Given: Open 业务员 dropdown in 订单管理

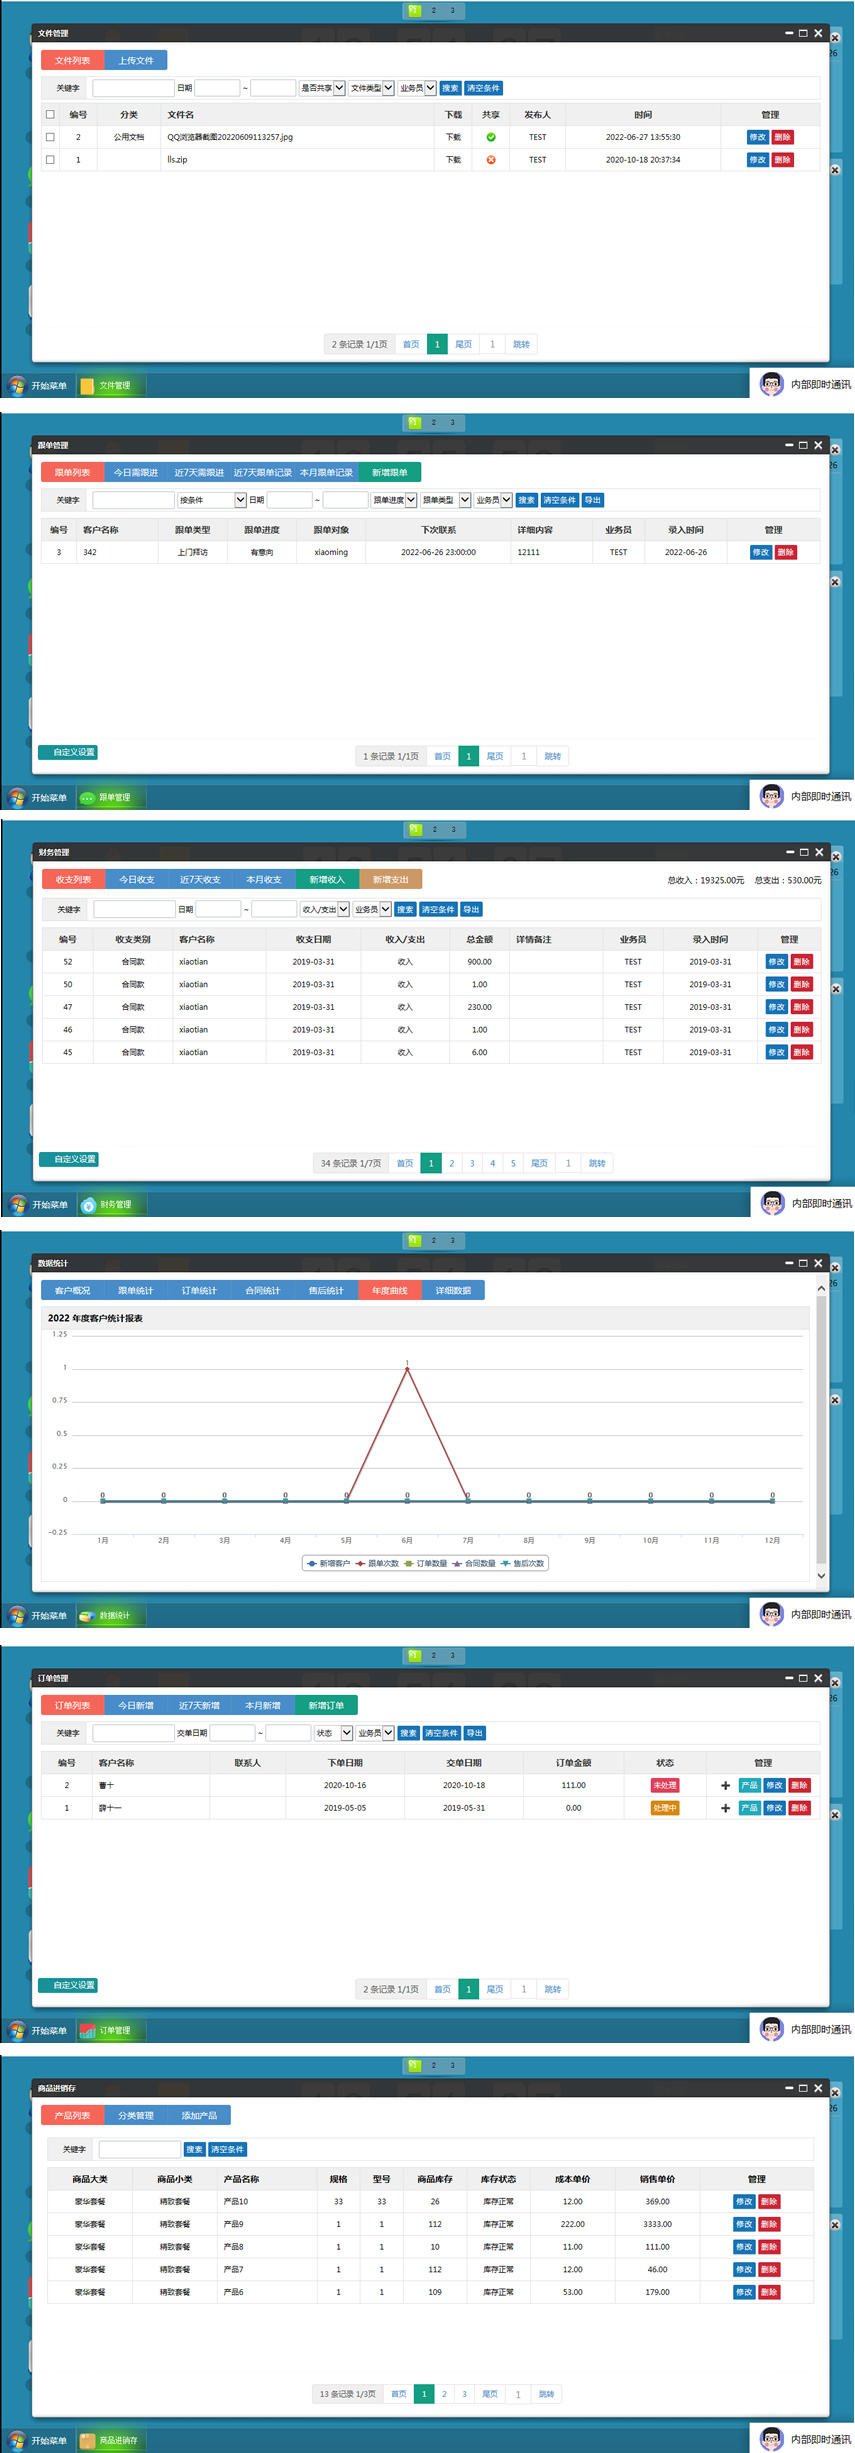Looking at the screenshot, I should [375, 1733].
